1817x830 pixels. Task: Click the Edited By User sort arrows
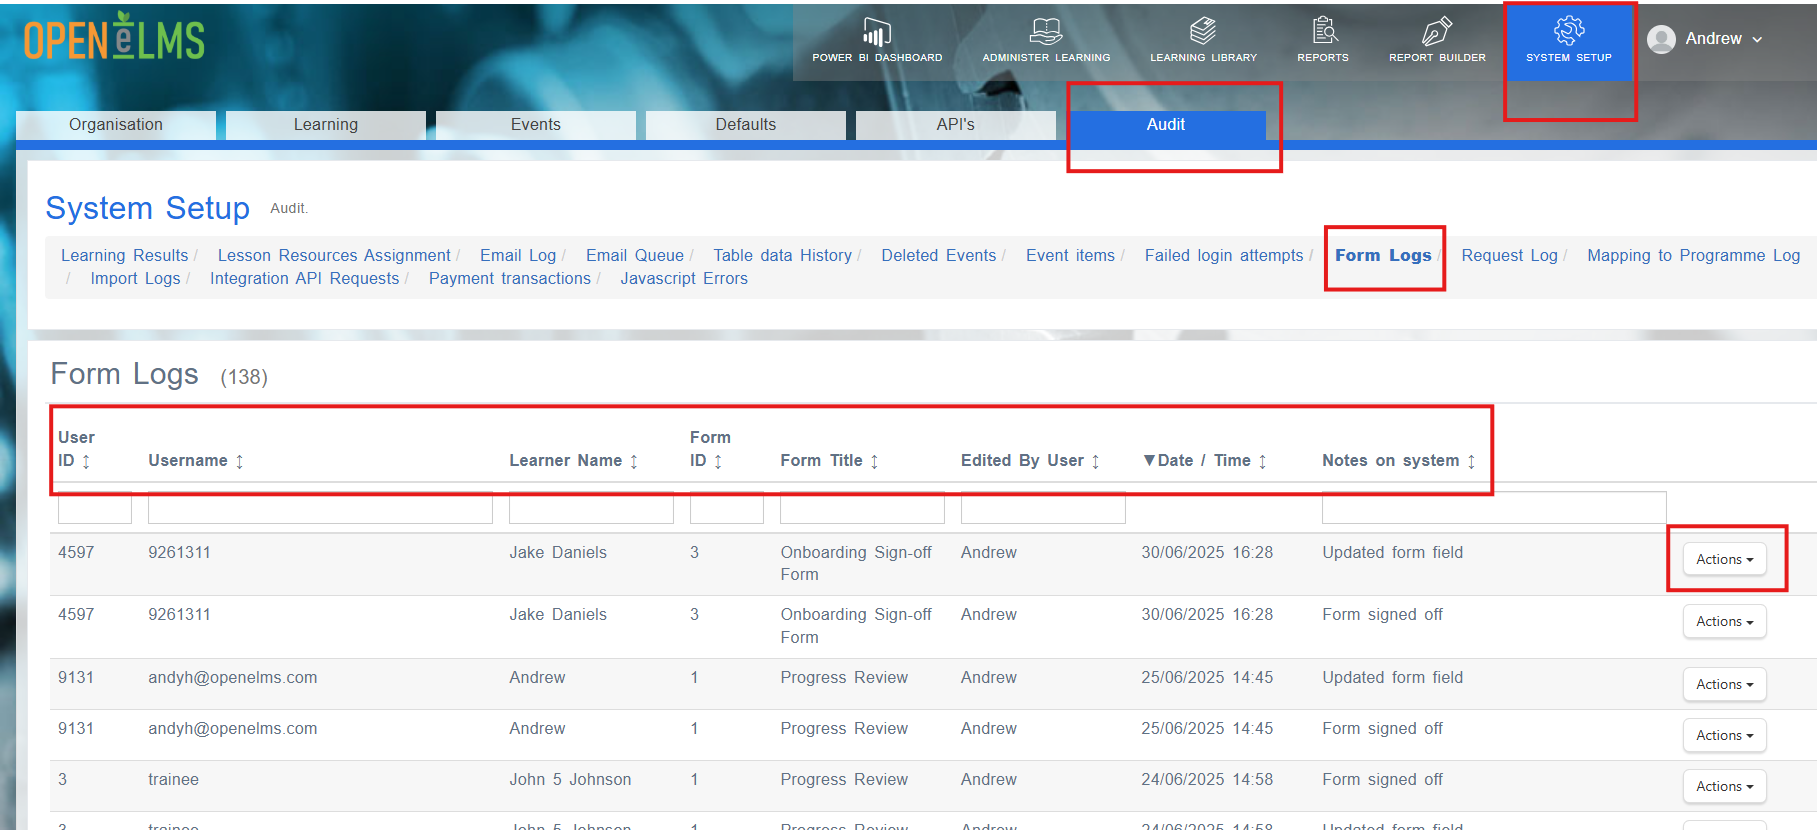pyautogui.click(x=1095, y=461)
